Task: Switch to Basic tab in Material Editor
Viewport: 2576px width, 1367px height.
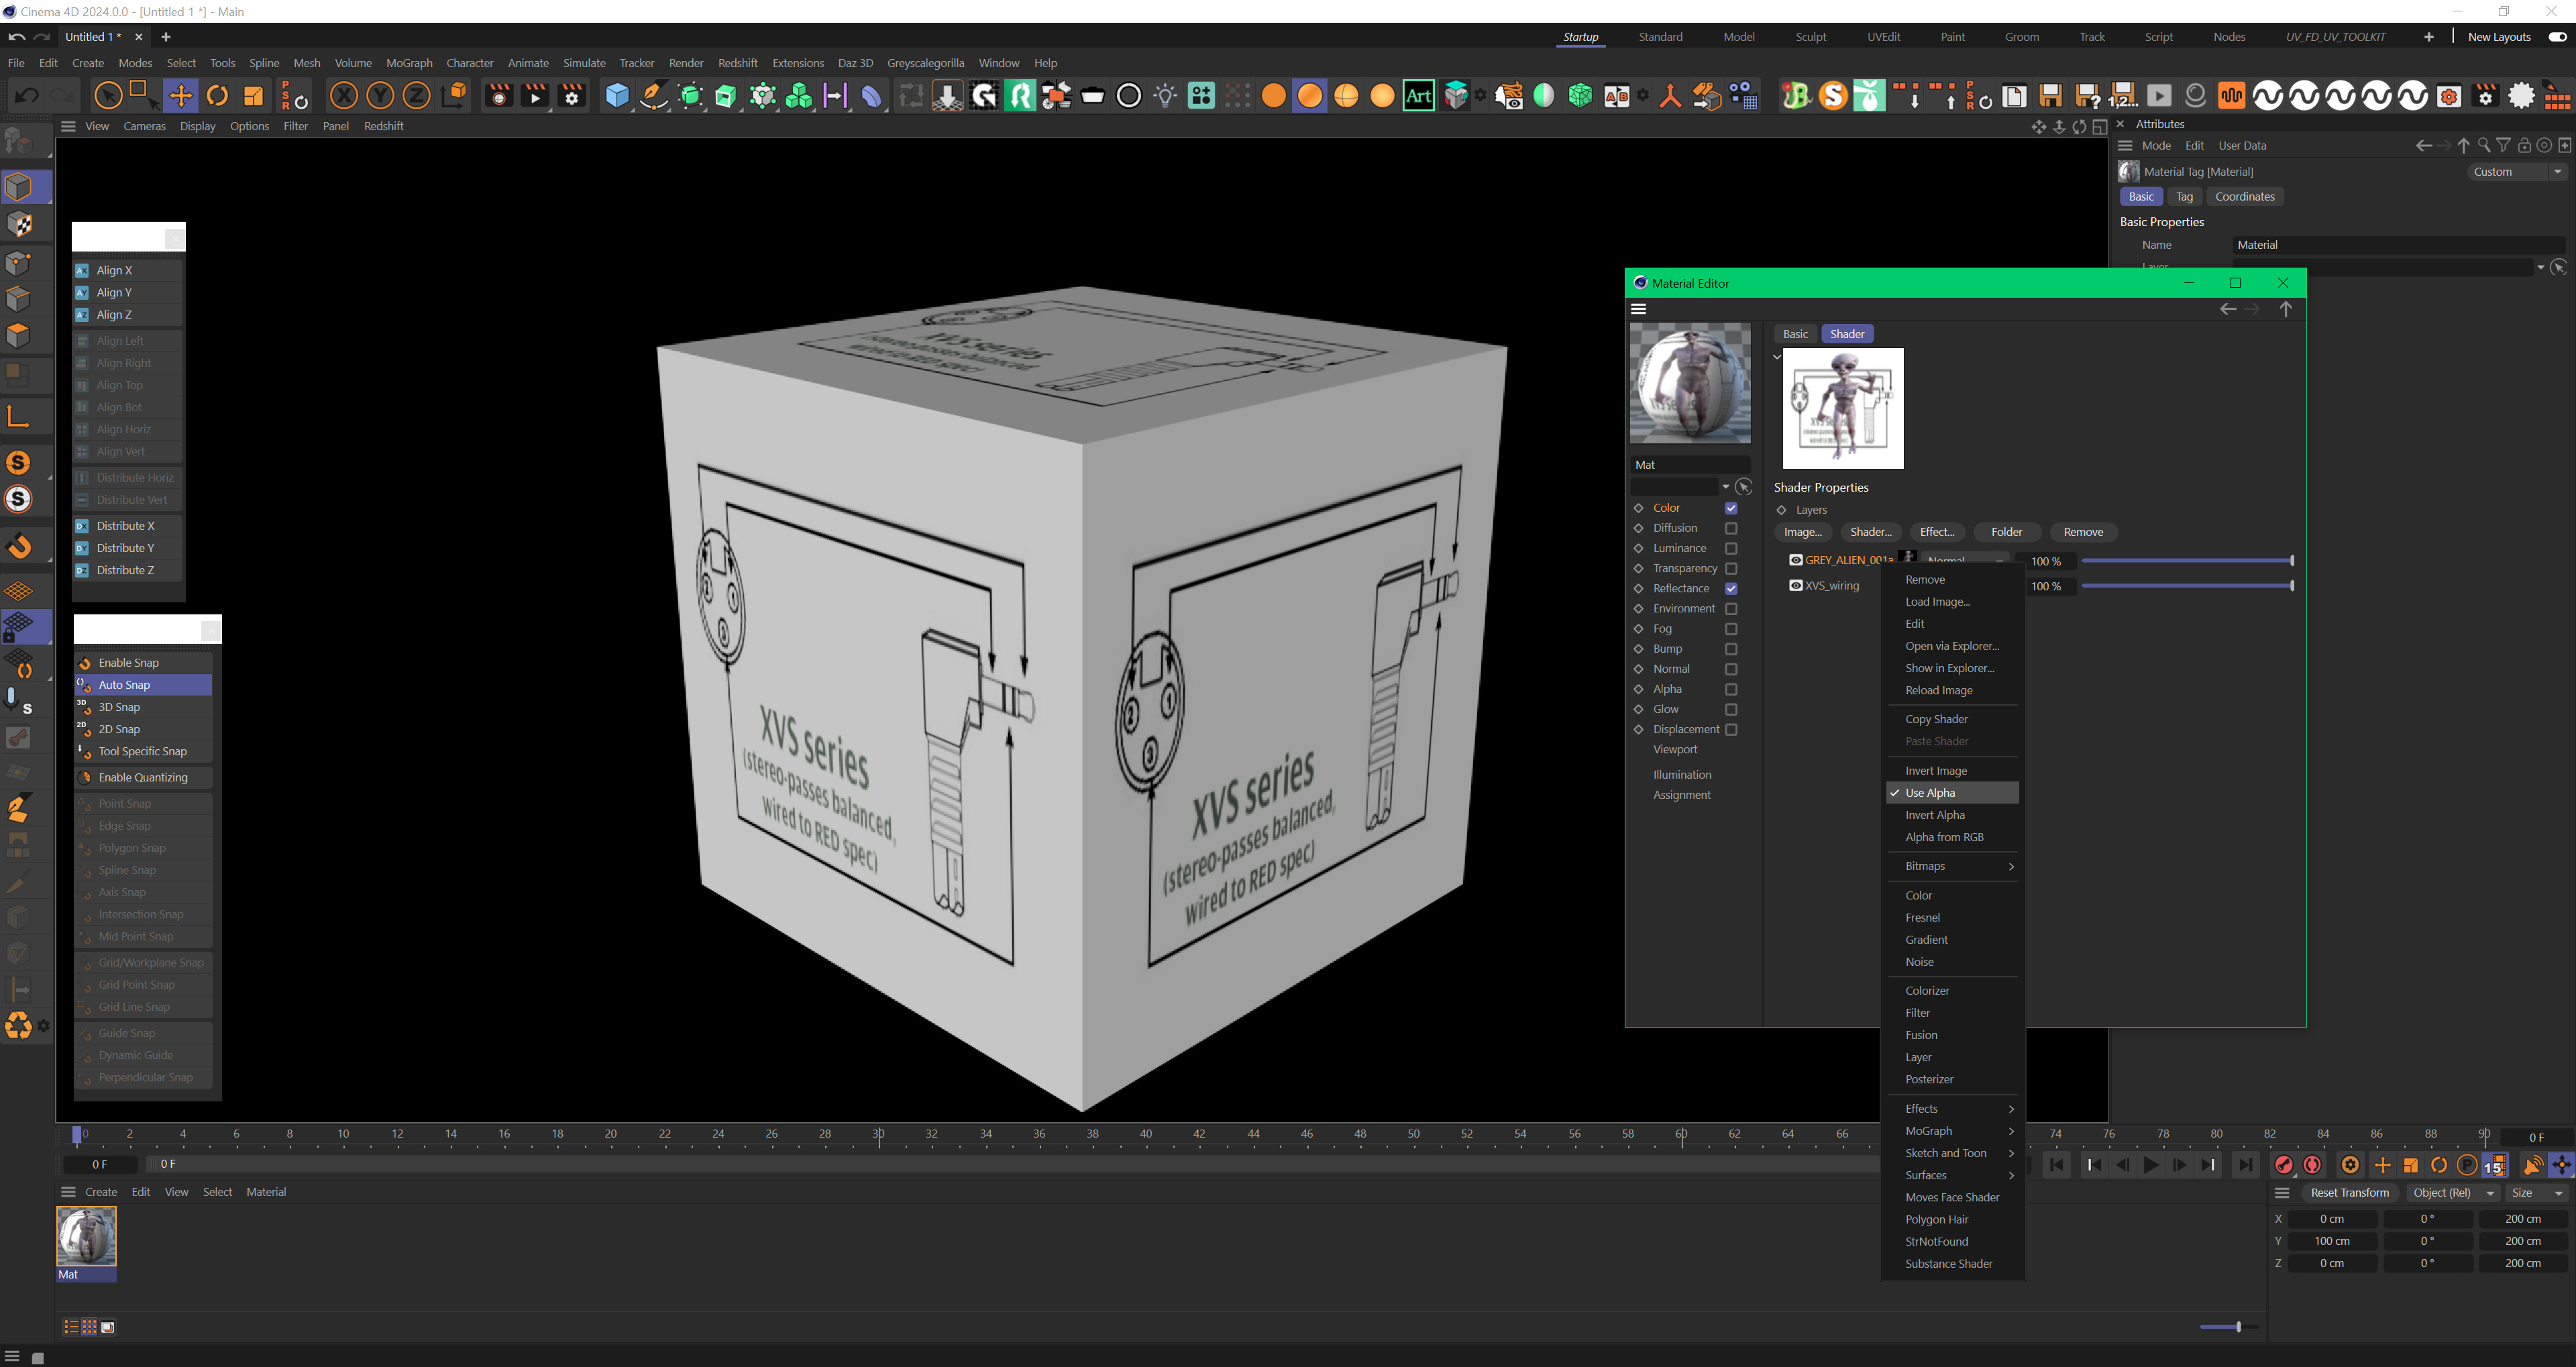Action: tap(1795, 334)
